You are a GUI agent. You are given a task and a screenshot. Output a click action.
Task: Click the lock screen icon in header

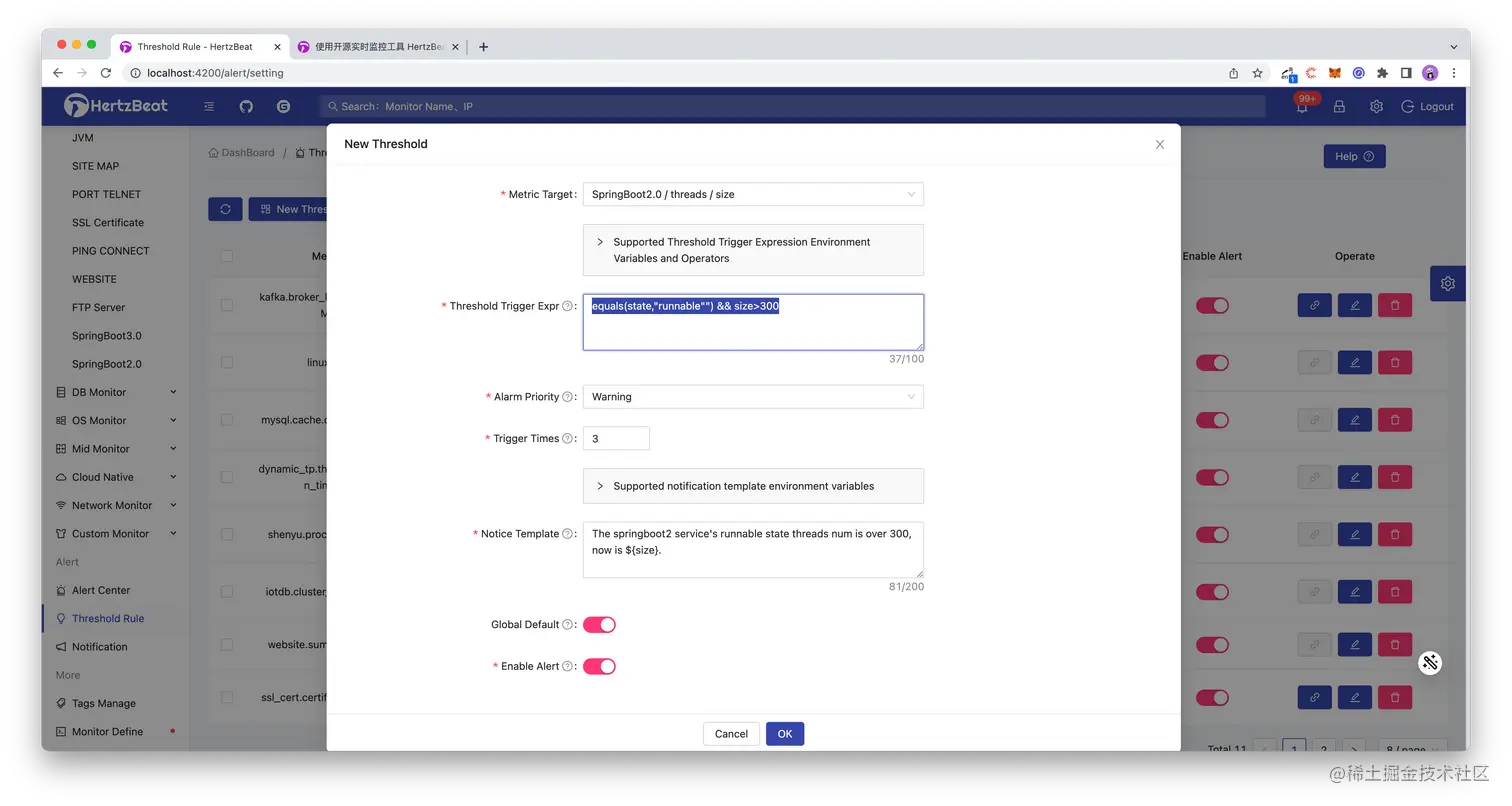(1339, 106)
